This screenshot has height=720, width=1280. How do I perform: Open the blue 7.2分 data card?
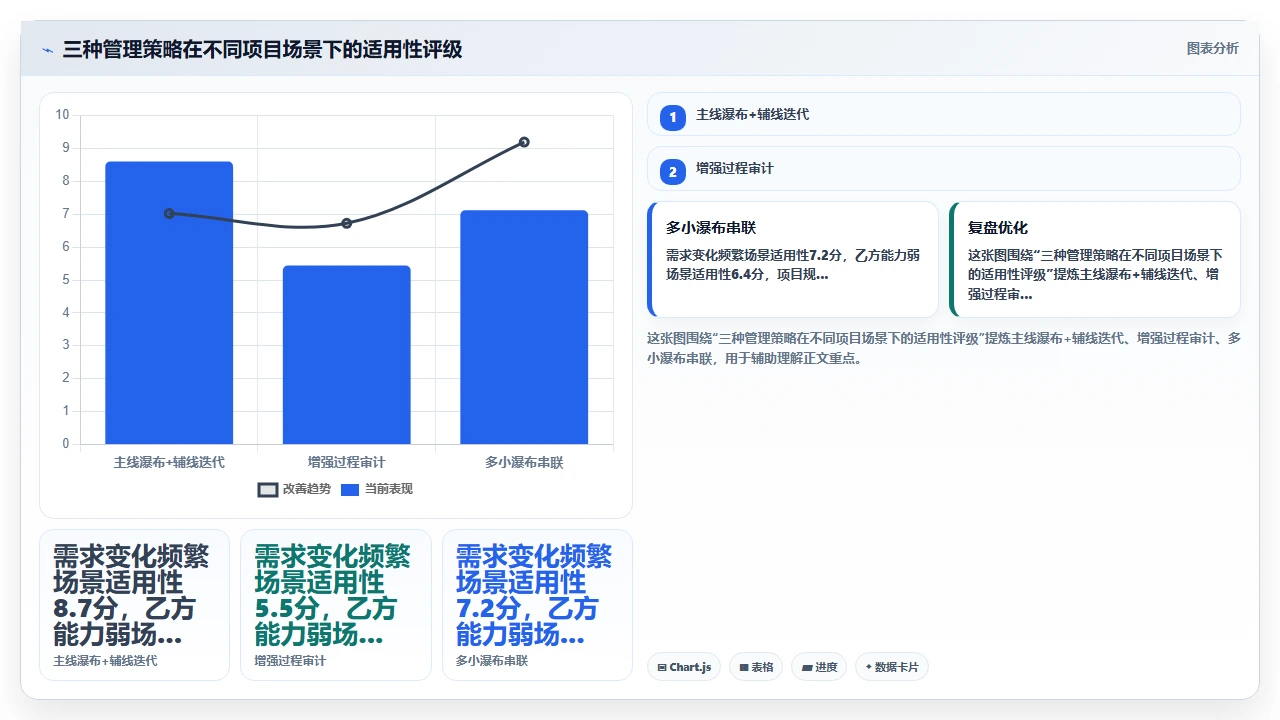(537, 605)
